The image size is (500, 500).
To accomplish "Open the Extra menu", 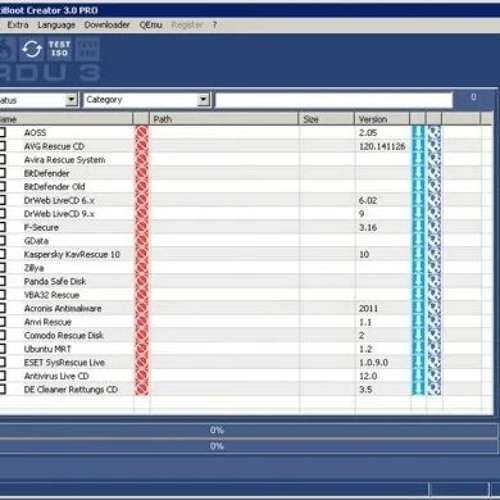I will coord(18,25).
